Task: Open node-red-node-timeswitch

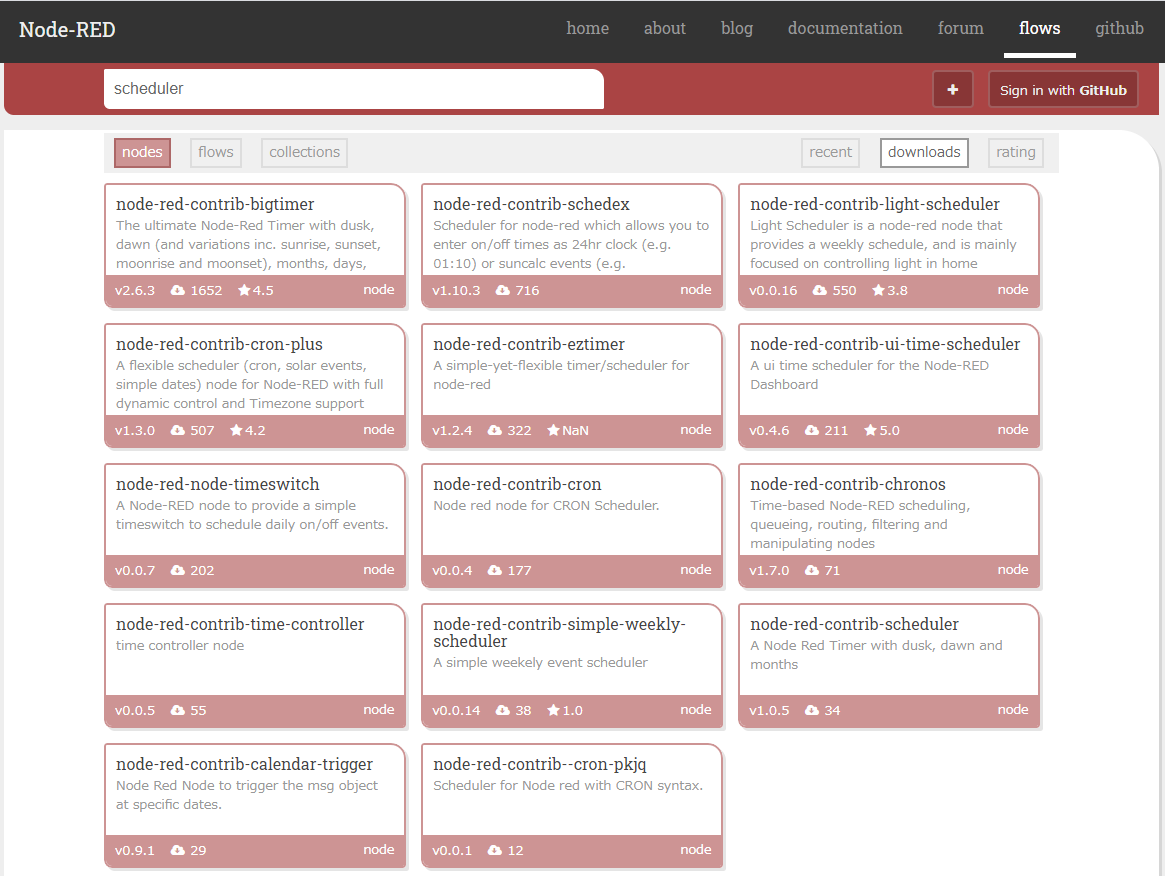Action: pyautogui.click(x=218, y=484)
